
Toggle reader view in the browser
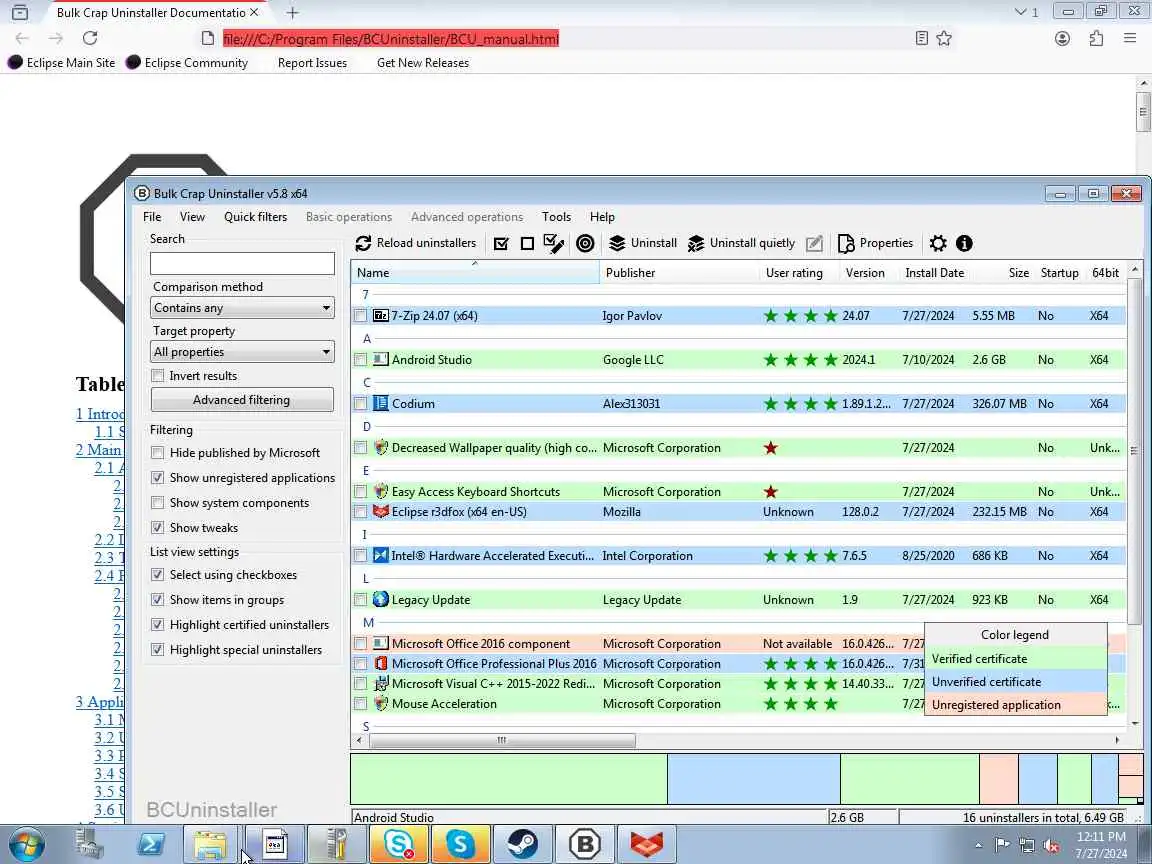tap(921, 38)
